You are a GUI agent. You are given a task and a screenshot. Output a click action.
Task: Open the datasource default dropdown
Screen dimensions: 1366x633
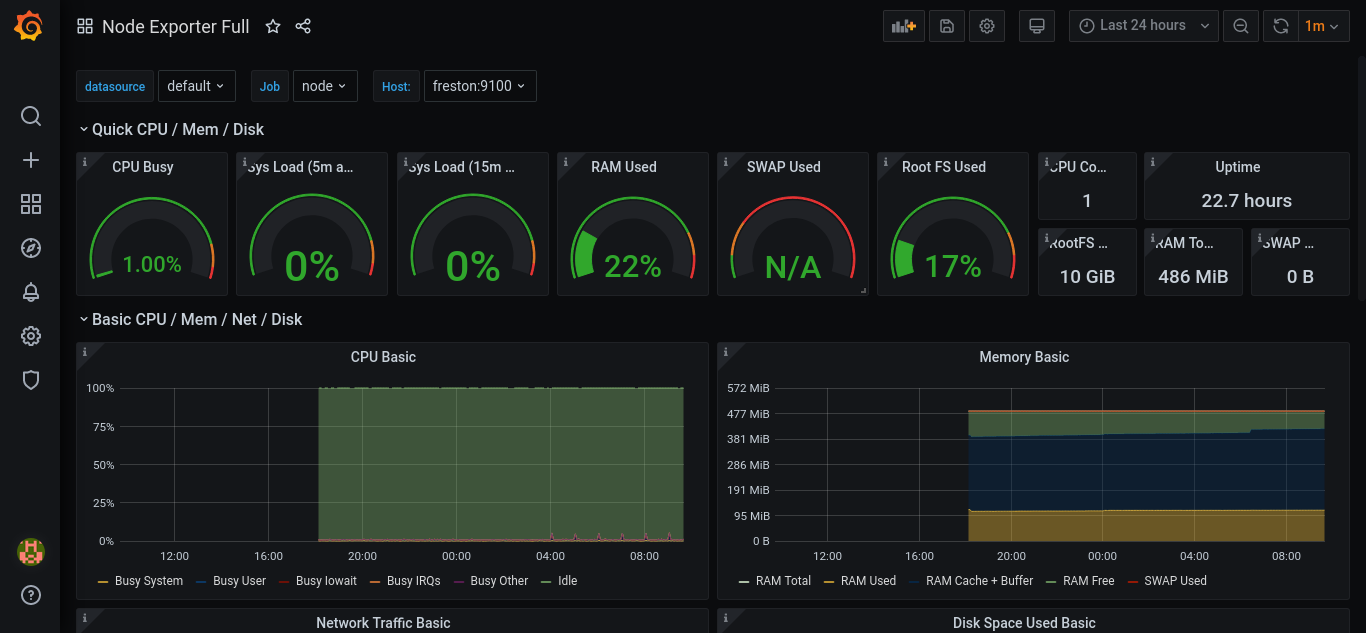point(197,86)
